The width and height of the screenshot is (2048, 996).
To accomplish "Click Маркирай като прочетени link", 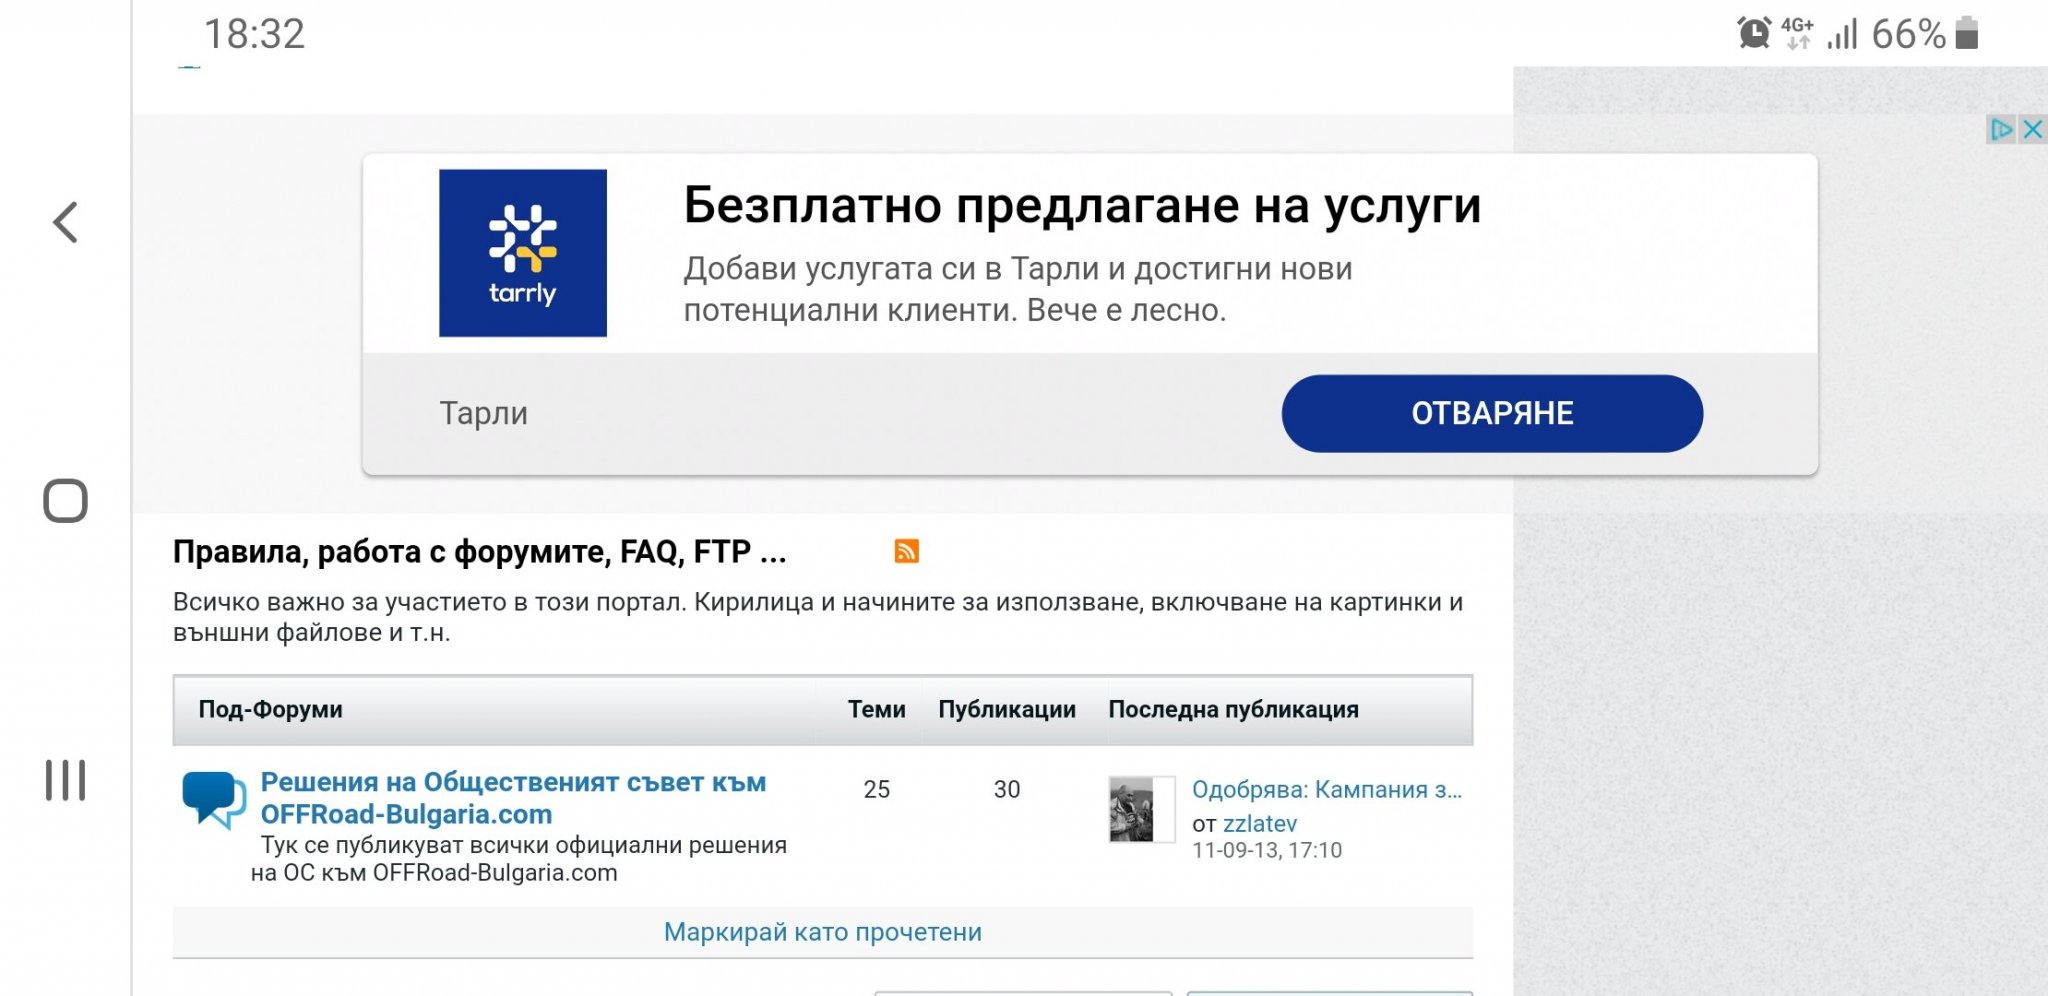I will click(x=823, y=932).
